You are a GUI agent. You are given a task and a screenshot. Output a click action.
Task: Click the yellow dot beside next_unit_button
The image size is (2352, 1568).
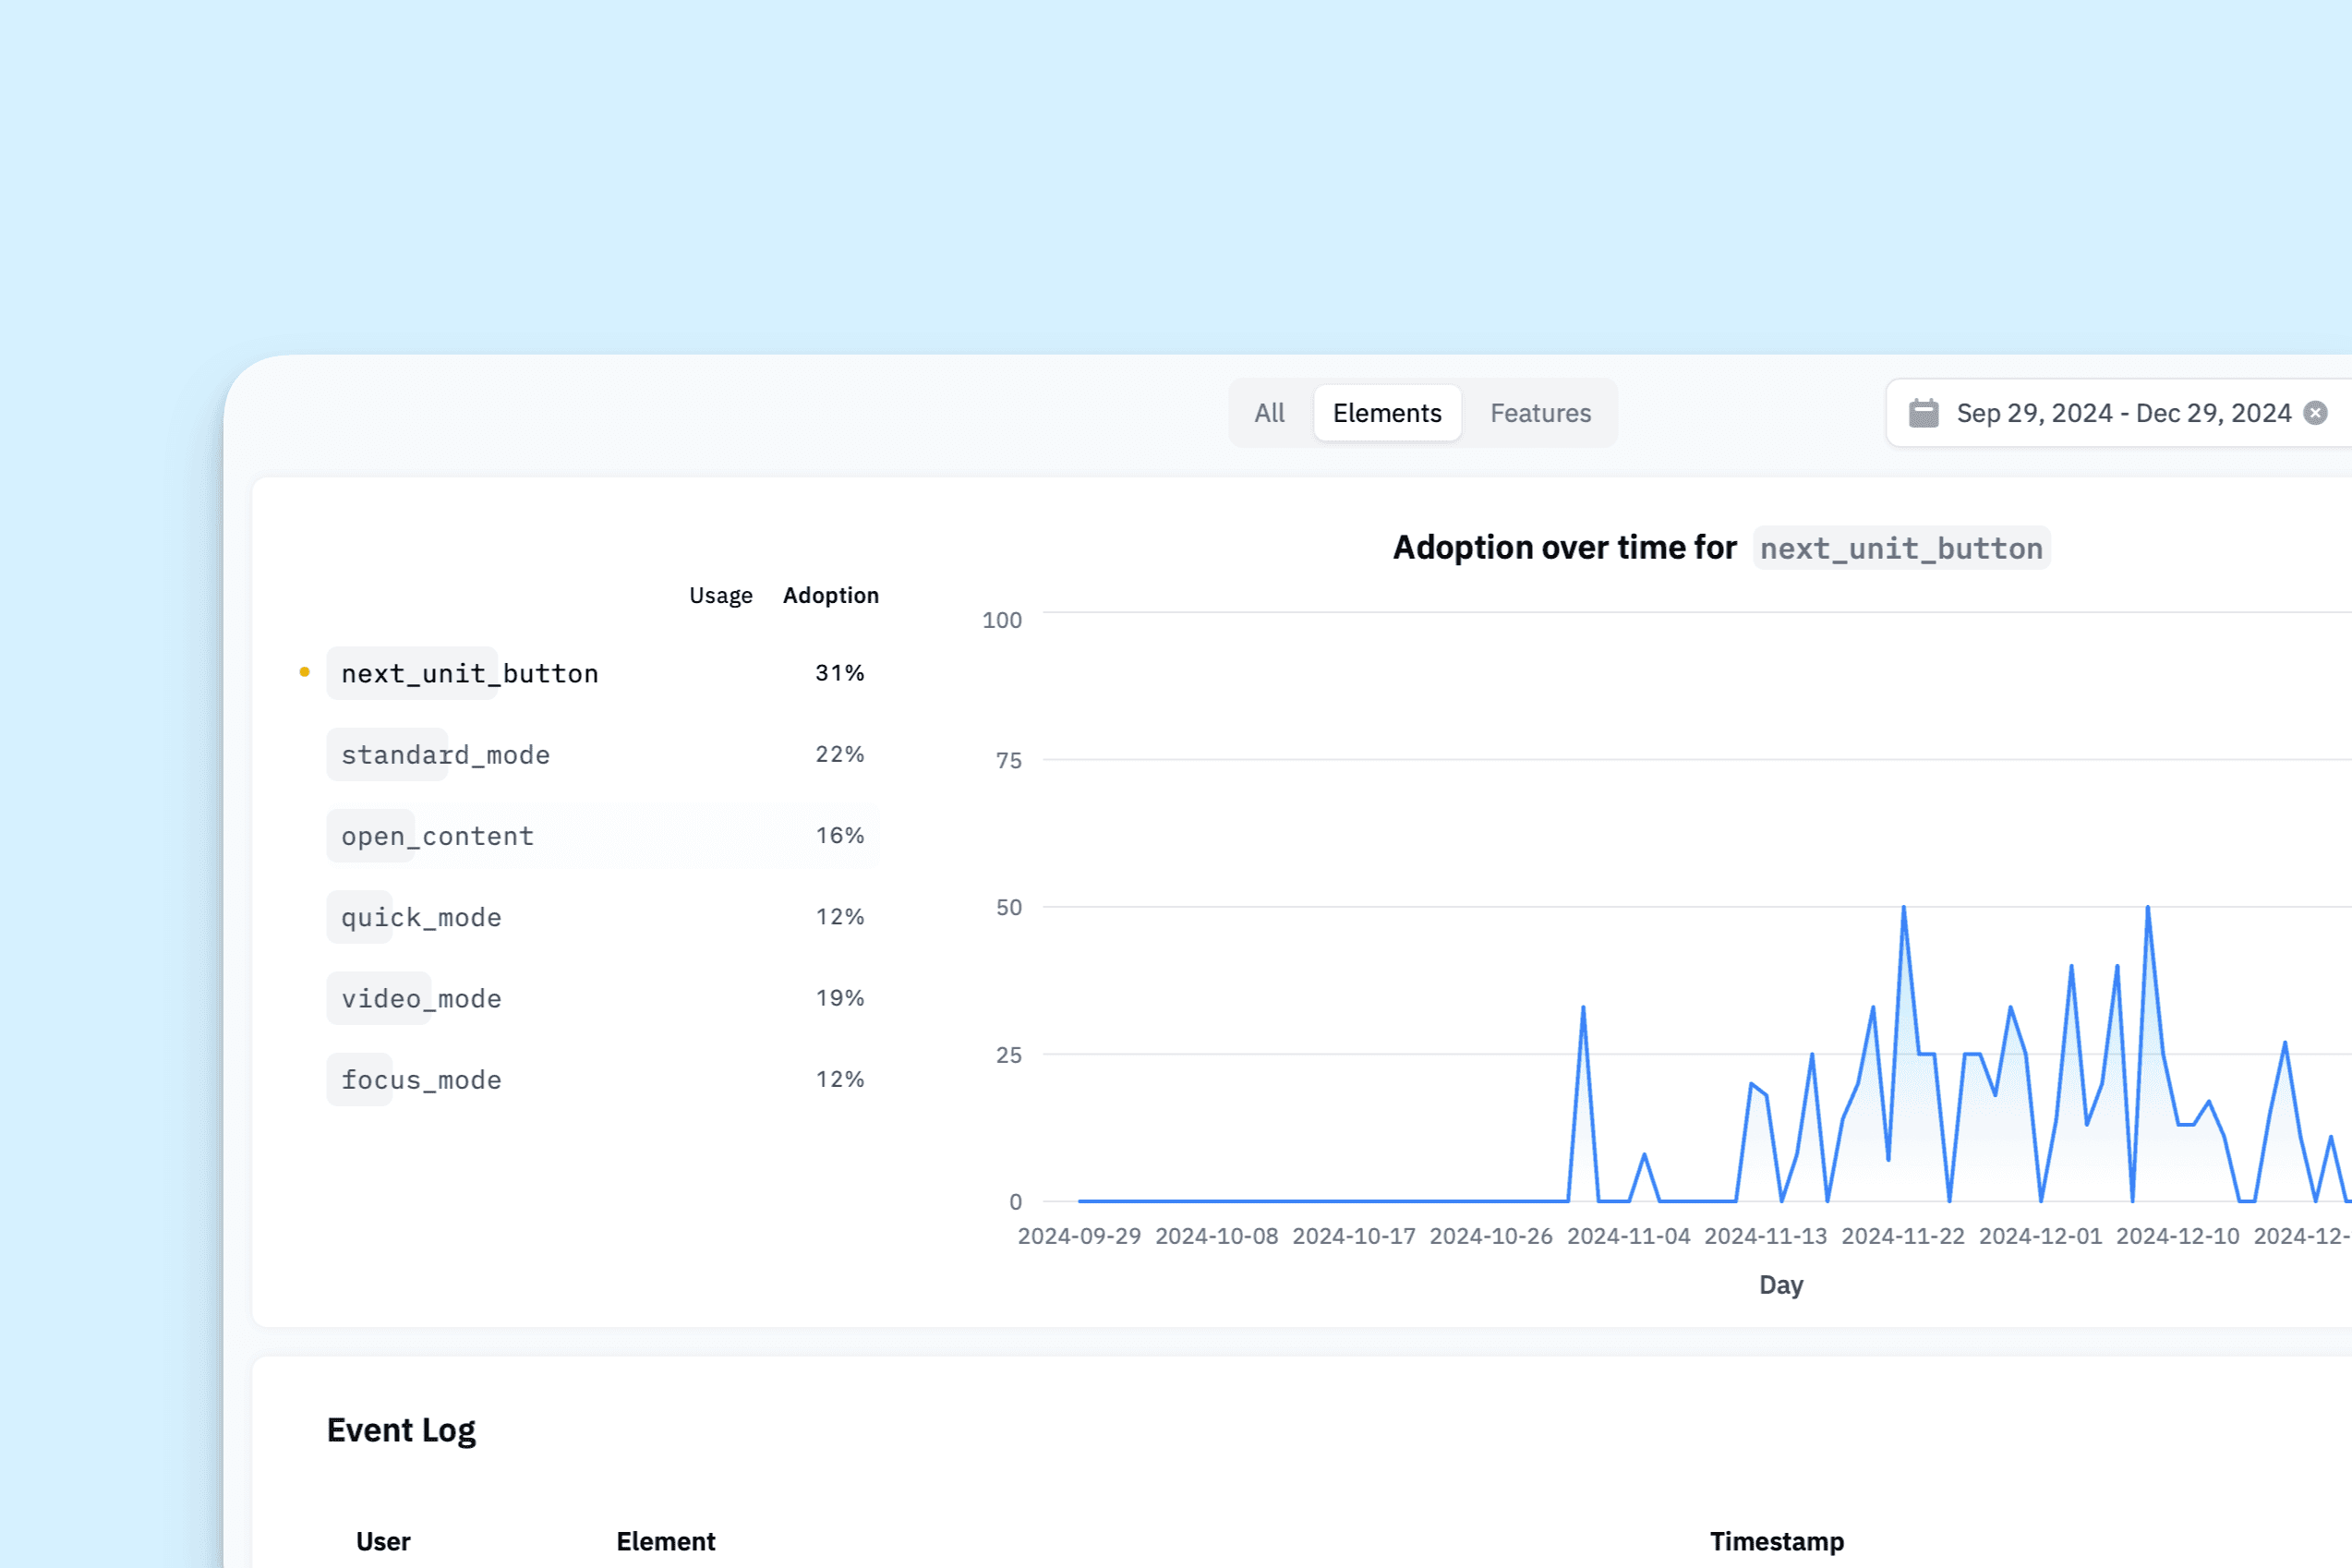[x=304, y=672]
